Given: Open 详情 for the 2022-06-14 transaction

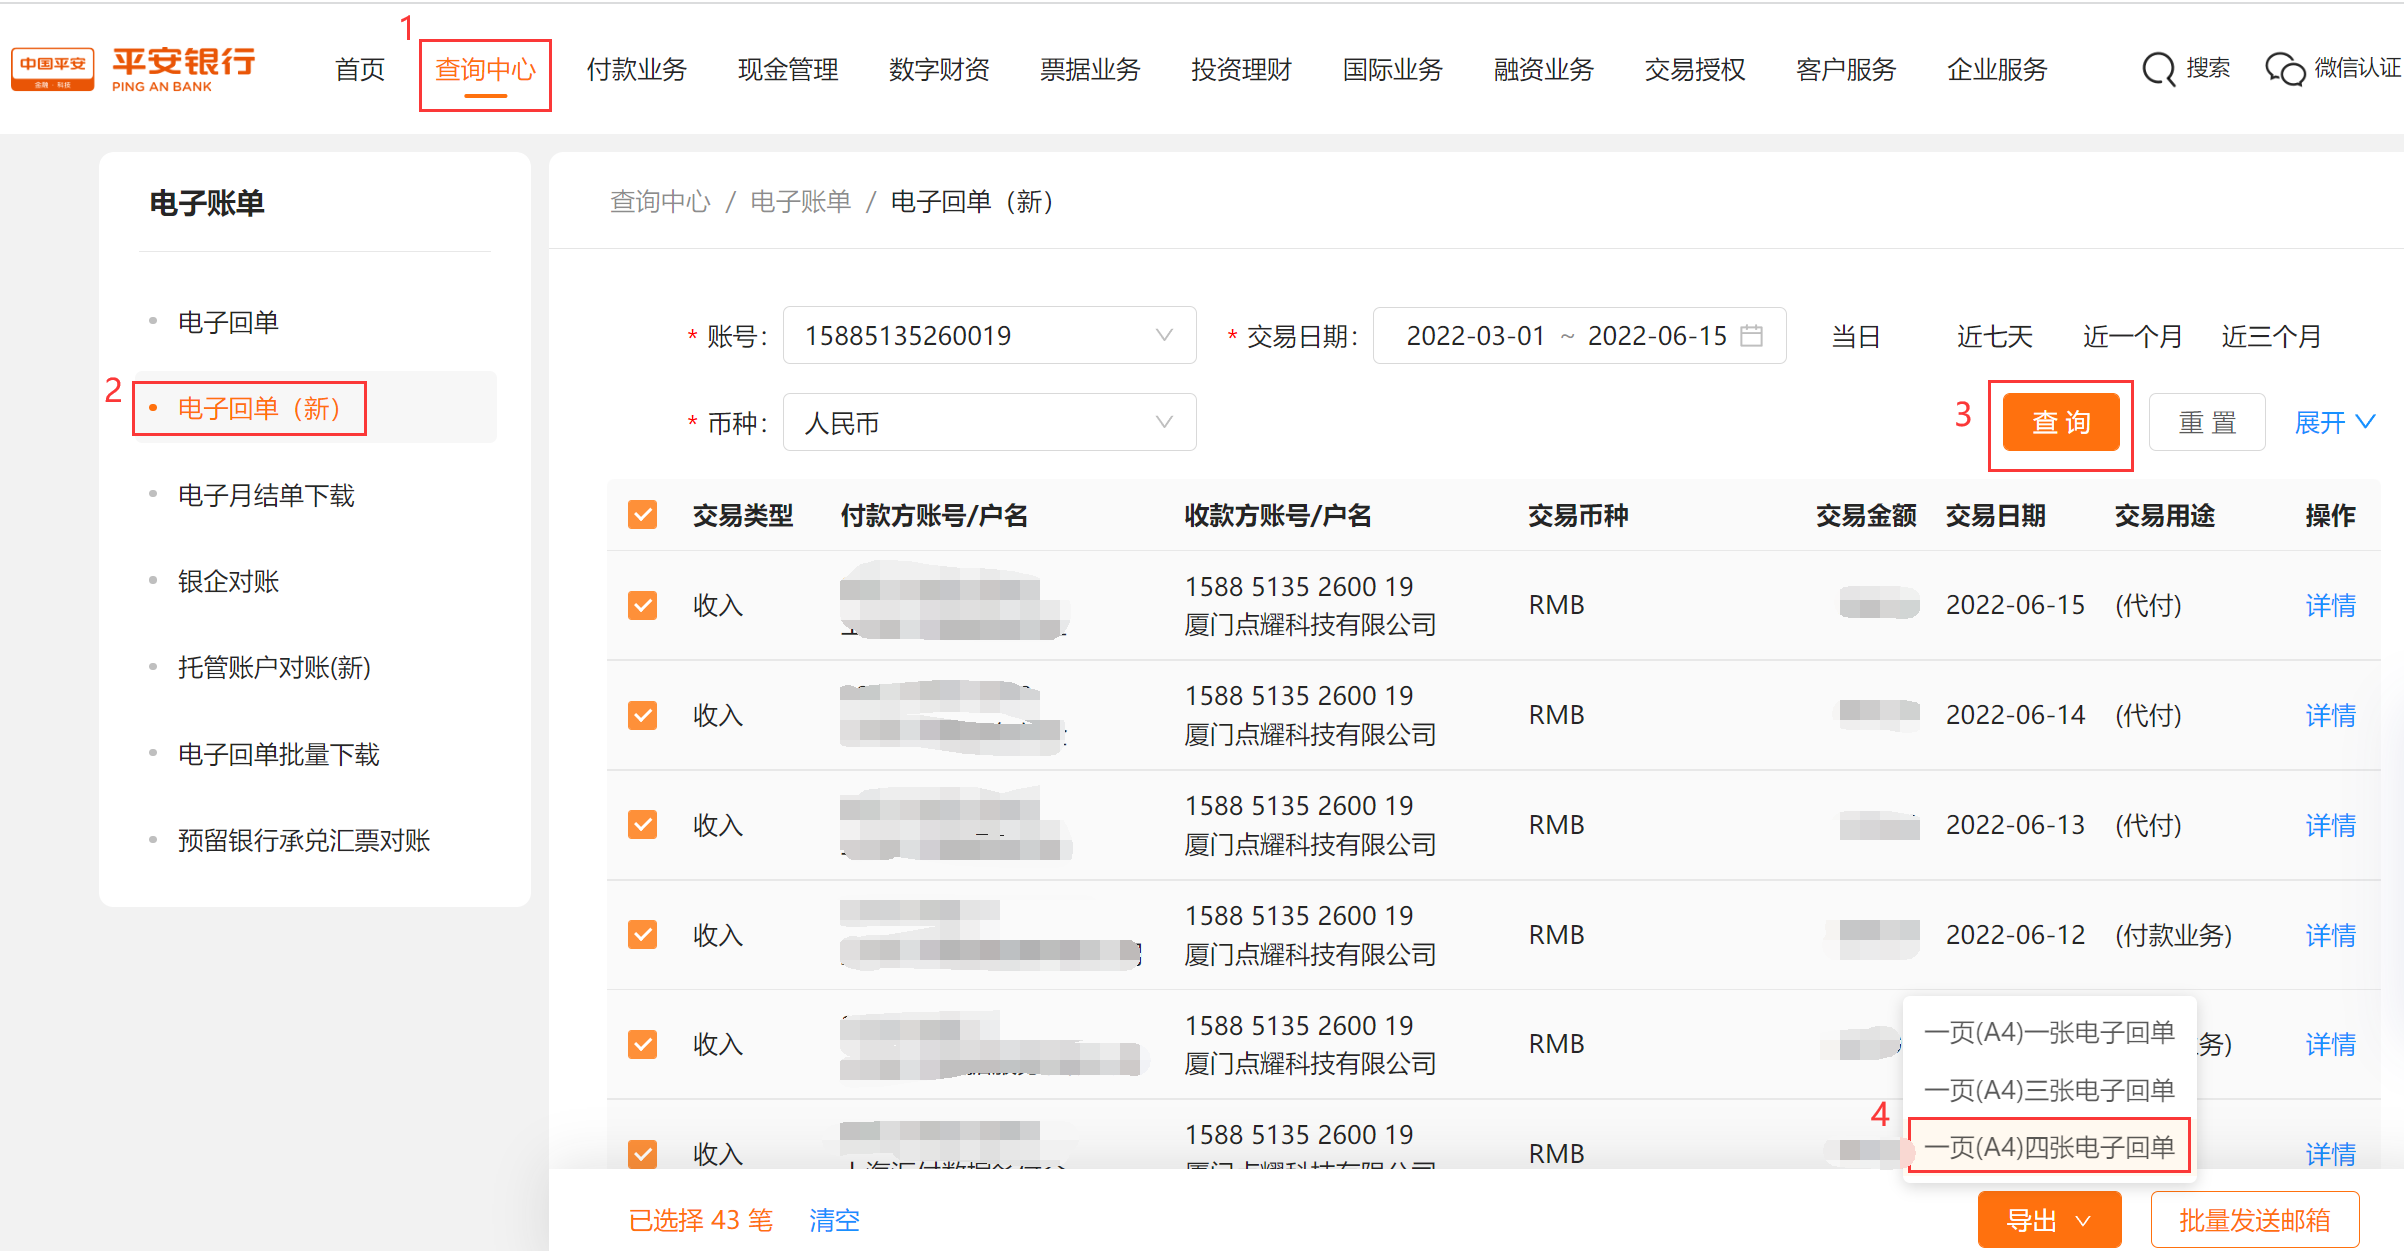Looking at the screenshot, I should tap(2329, 715).
